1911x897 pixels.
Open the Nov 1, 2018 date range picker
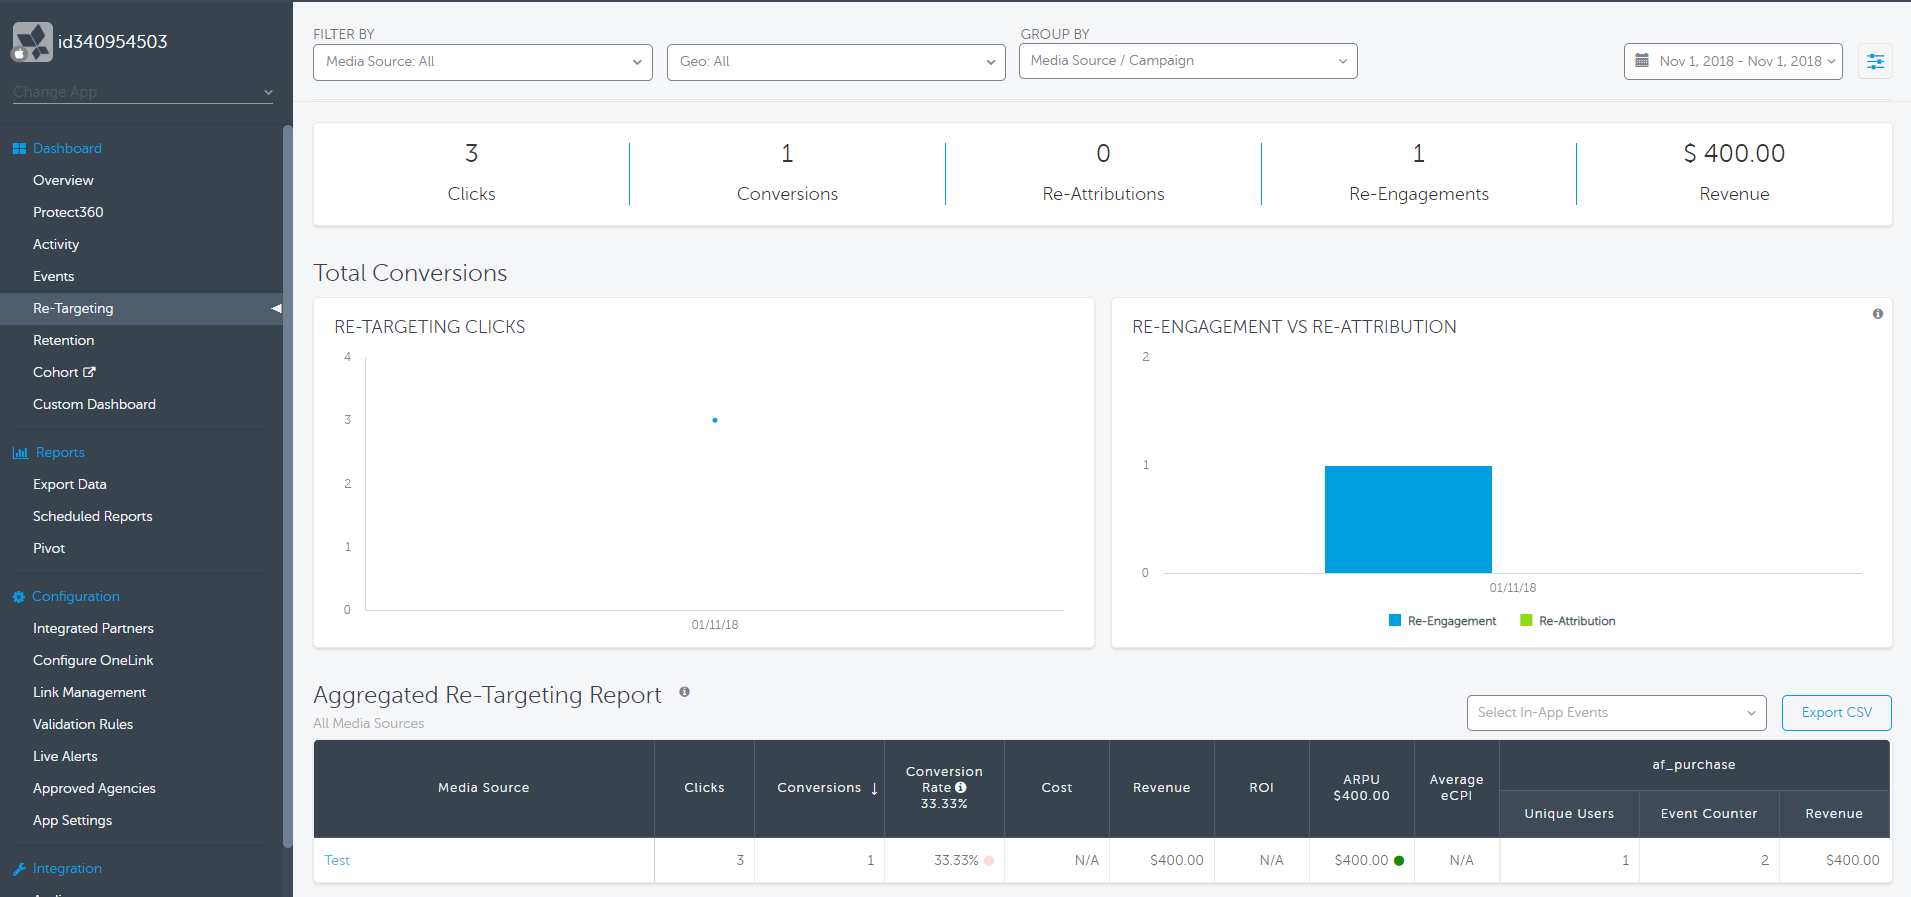pyautogui.click(x=1733, y=61)
